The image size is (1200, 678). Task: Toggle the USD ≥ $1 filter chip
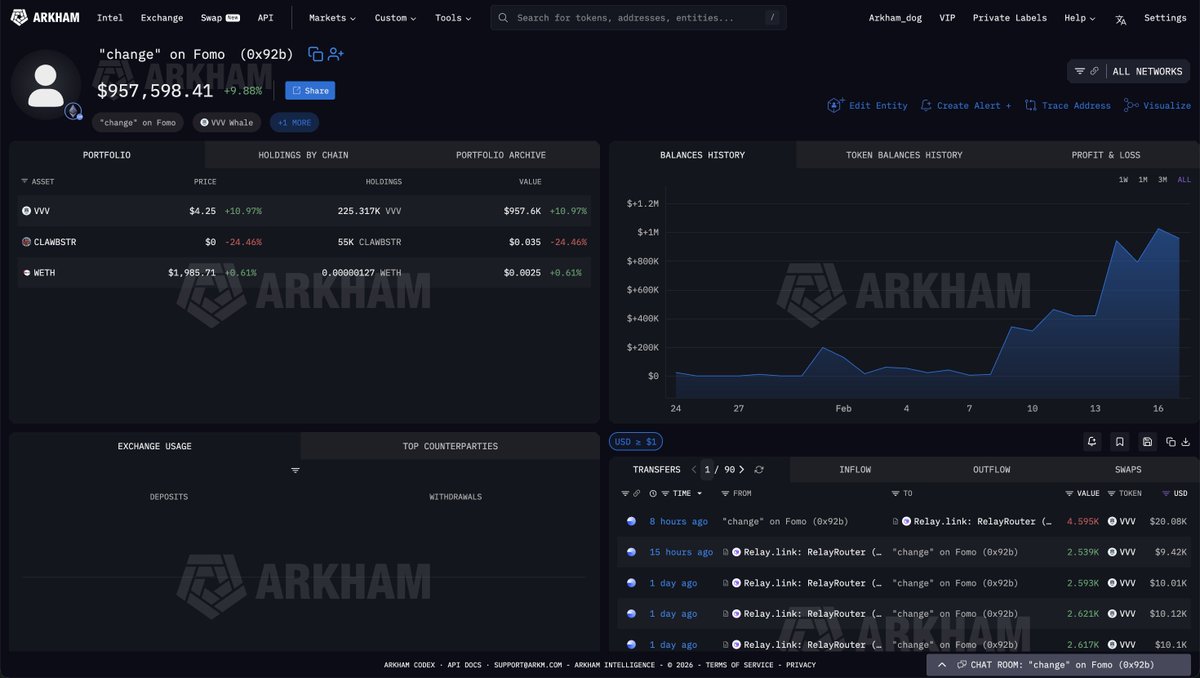coord(635,441)
